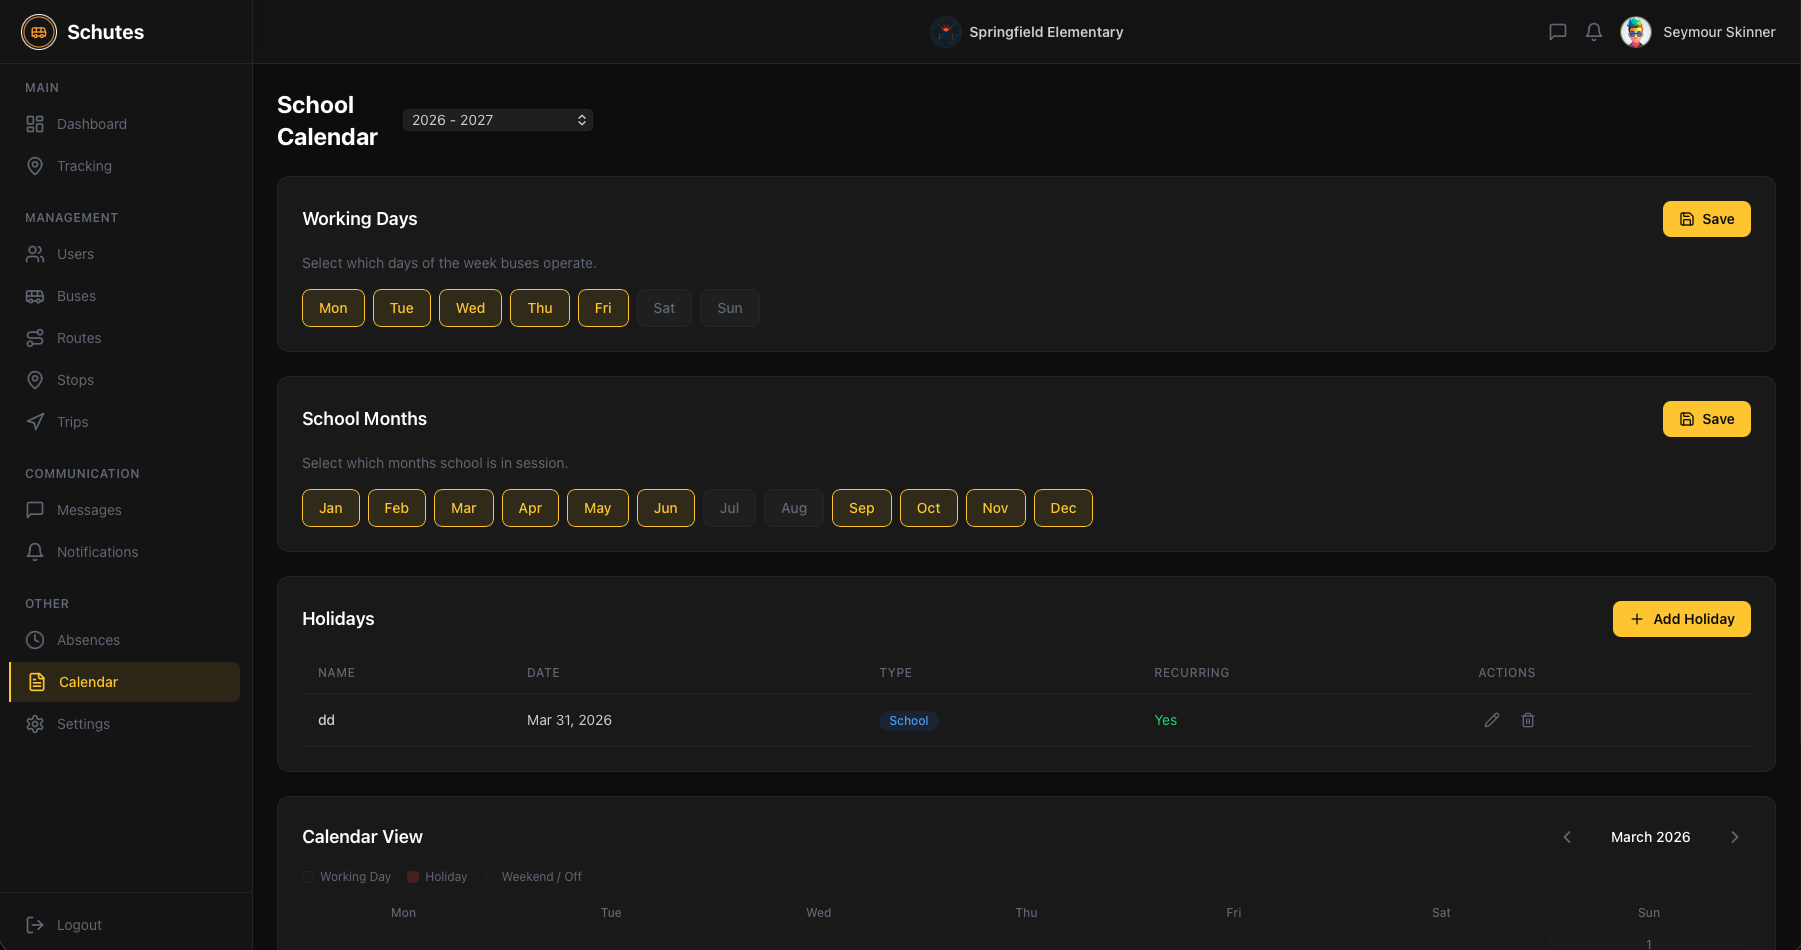The height and width of the screenshot is (950, 1801).
Task: Click the Schutes bus logo icon
Action: (39, 32)
